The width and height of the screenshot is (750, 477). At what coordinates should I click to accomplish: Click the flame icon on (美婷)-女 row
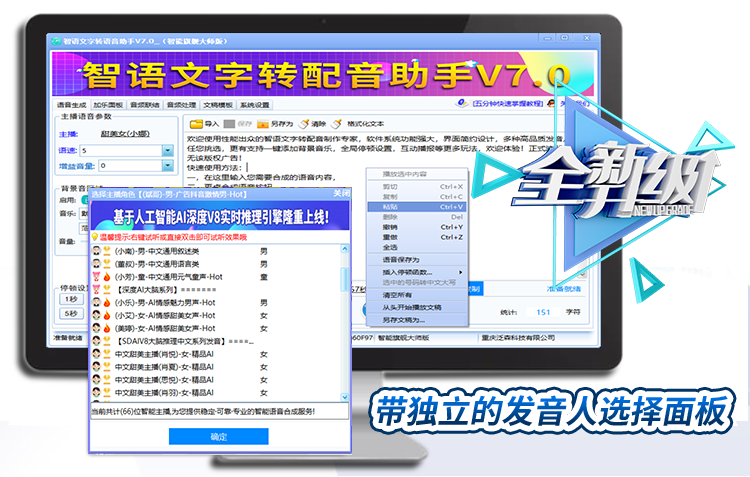tap(107, 328)
